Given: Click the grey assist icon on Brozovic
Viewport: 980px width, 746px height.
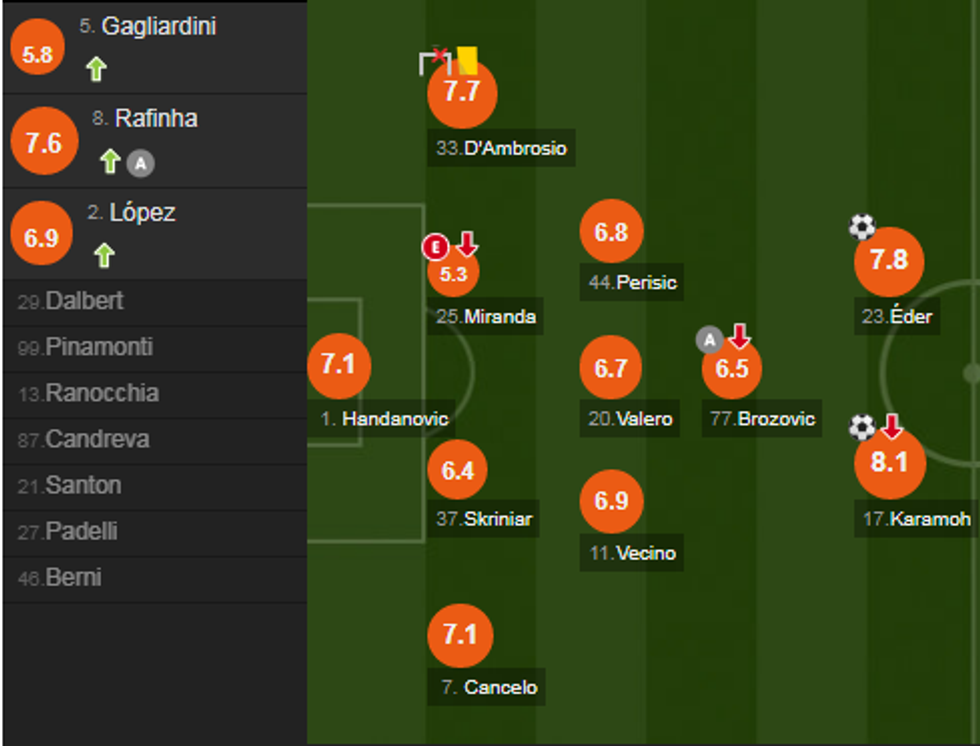Looking at the screenshot, I should click(x=709, y=341).
